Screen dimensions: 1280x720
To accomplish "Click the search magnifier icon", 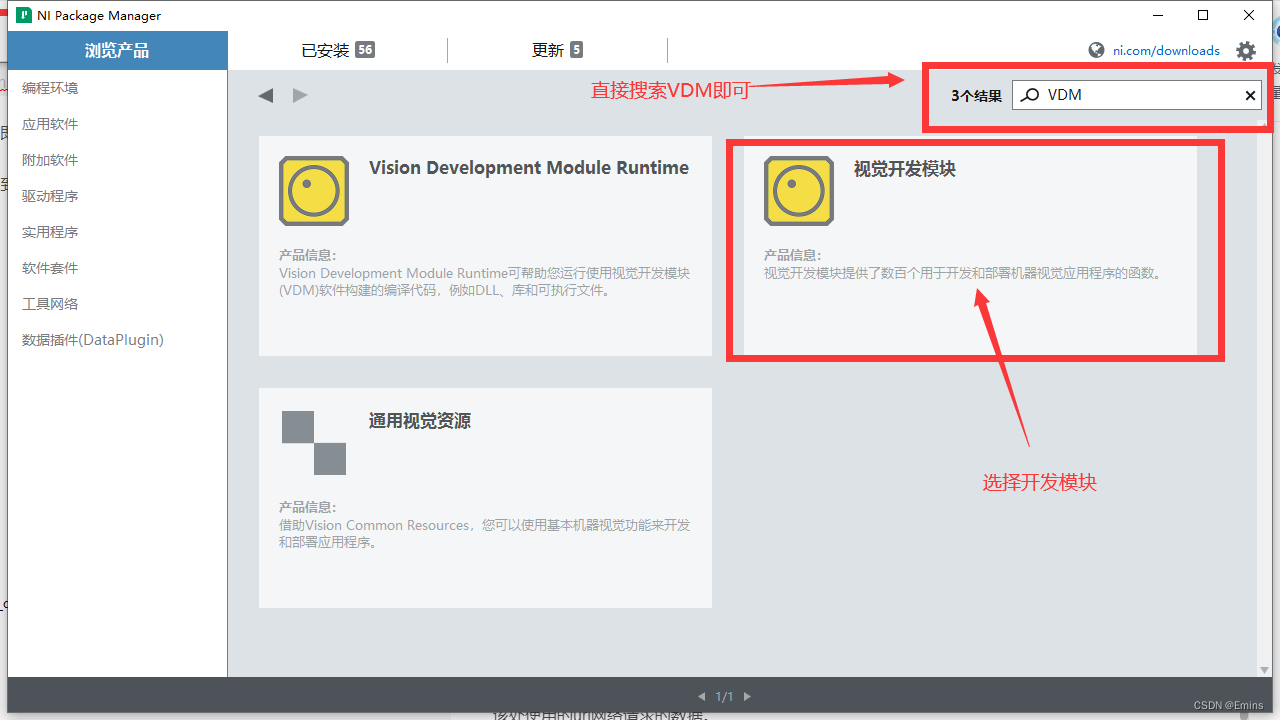I will (1028, 94).
